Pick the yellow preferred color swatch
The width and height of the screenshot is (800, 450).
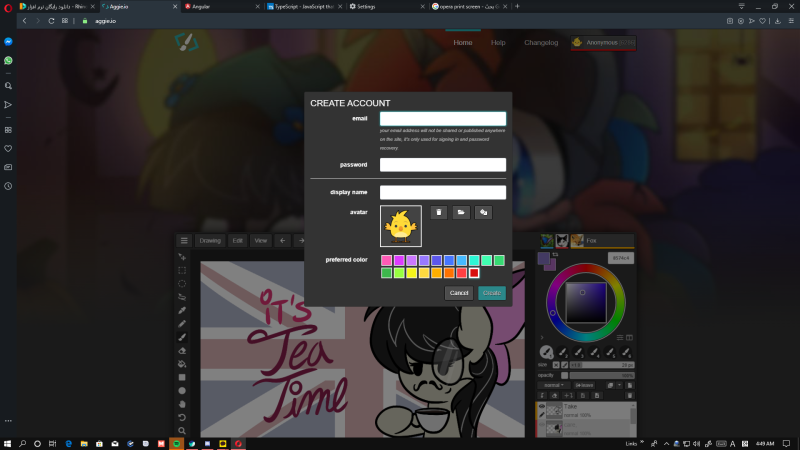[x=411, y=273]
